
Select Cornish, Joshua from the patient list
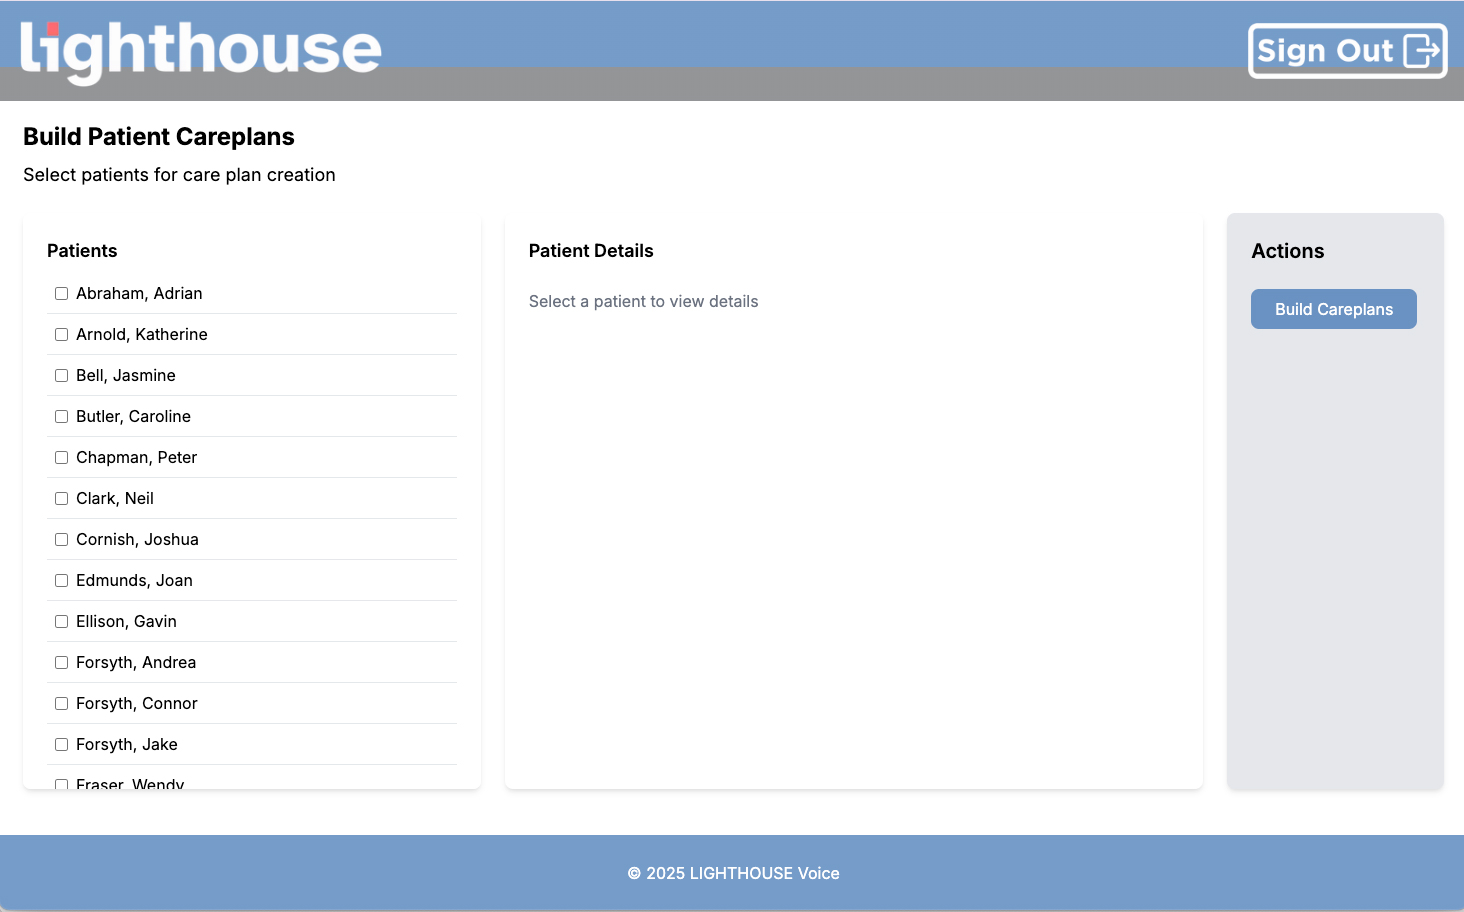[x=138, y=539]
